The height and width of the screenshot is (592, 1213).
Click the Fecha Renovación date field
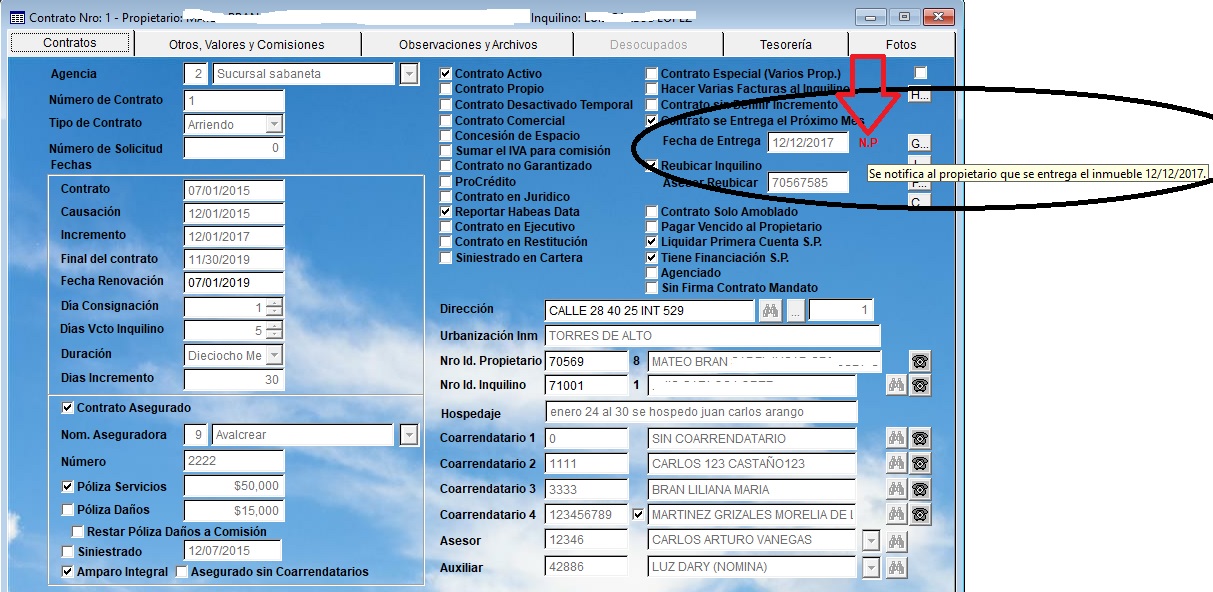[234, 282]
